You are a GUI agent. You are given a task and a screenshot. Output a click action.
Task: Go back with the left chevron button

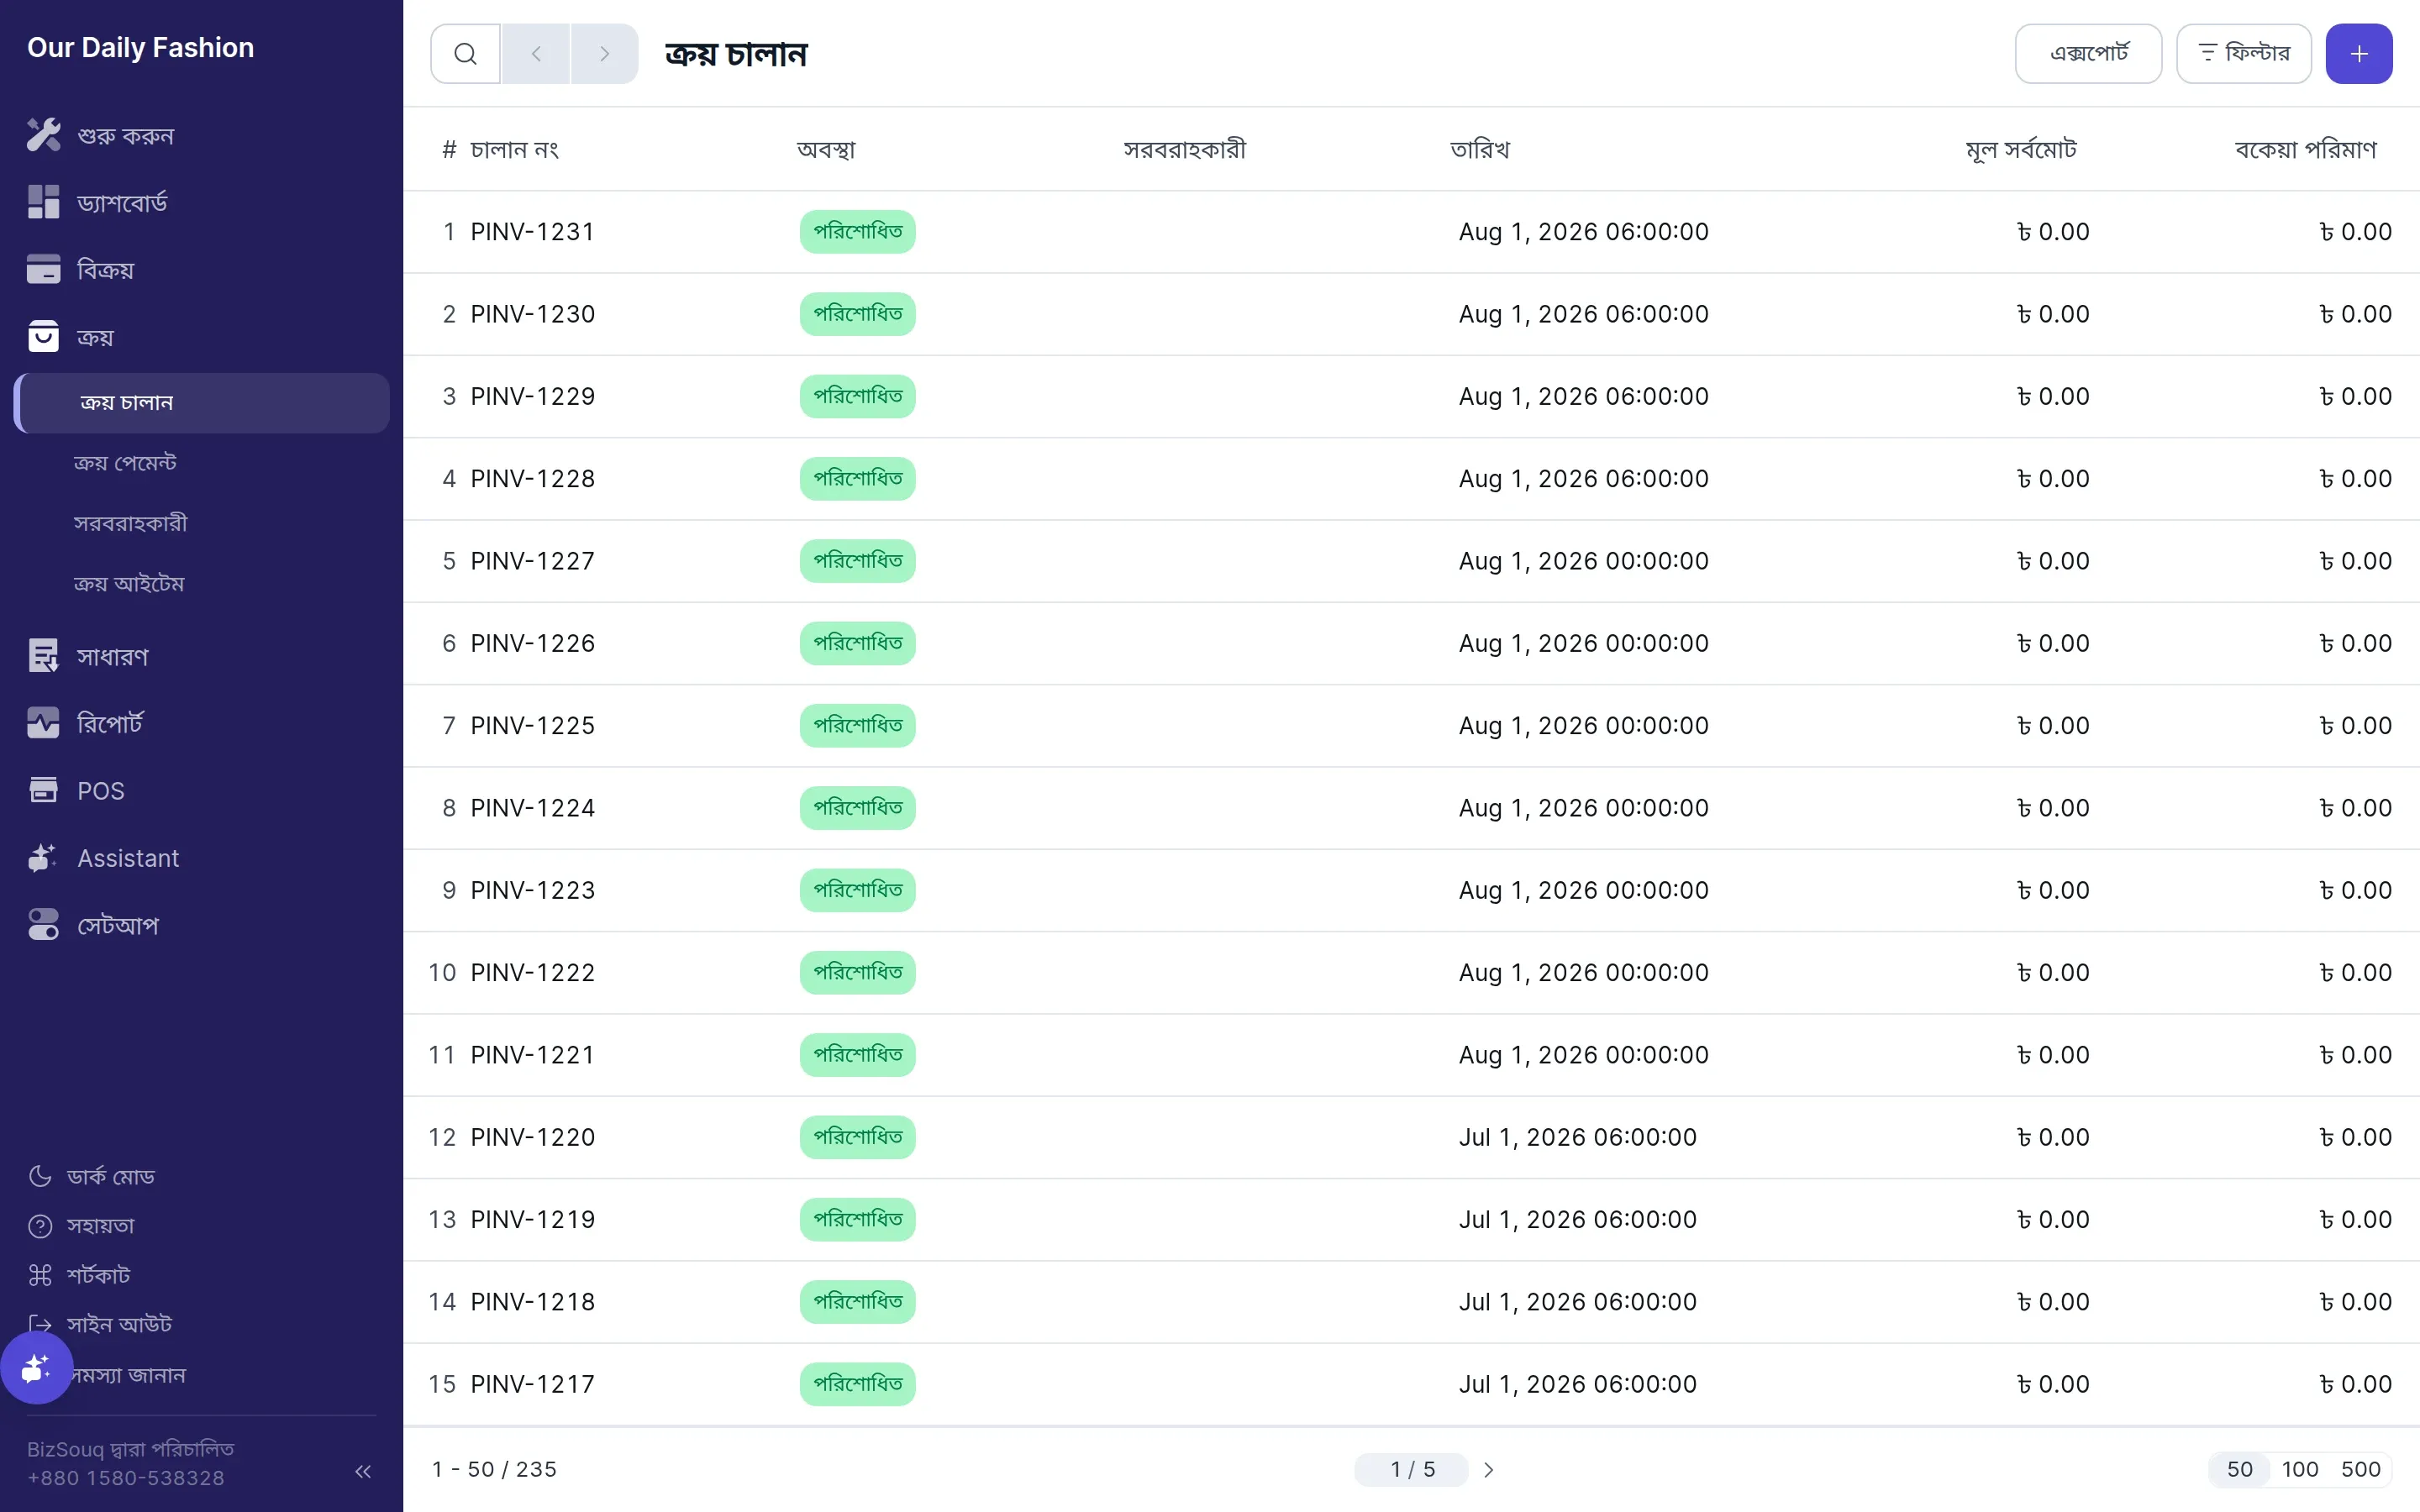pyautogui.click(x=536, y=54)
